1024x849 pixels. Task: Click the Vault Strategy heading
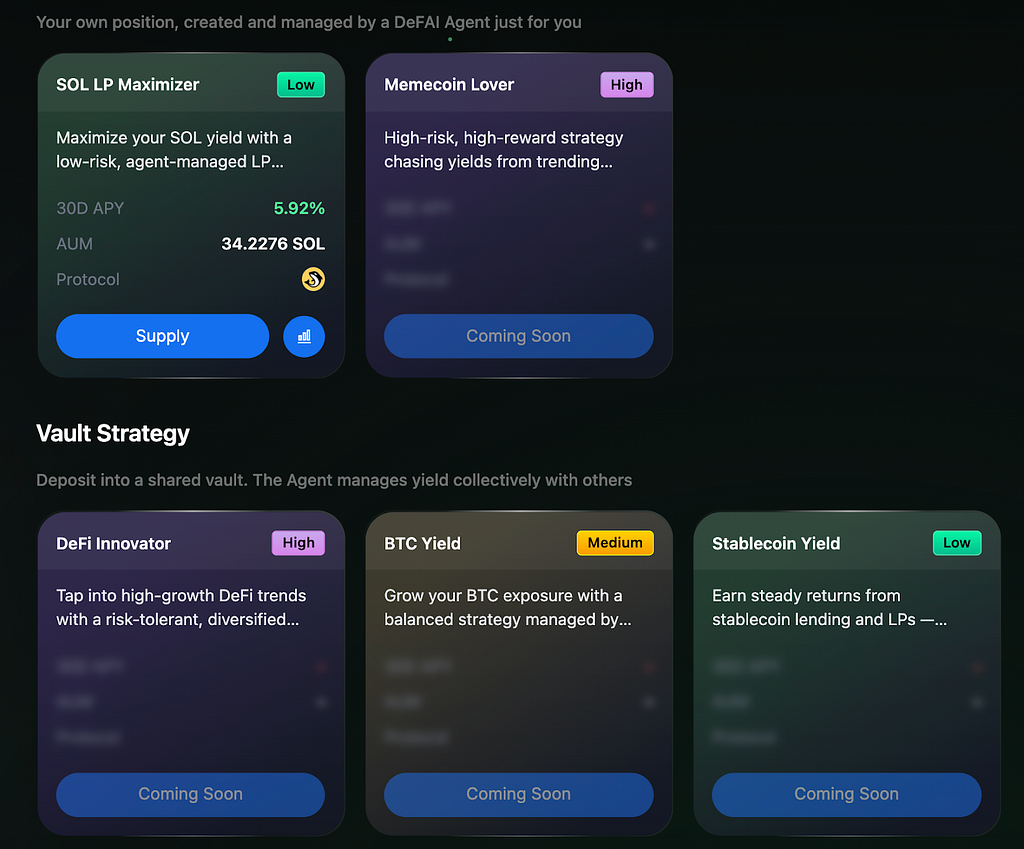(113, 434)
